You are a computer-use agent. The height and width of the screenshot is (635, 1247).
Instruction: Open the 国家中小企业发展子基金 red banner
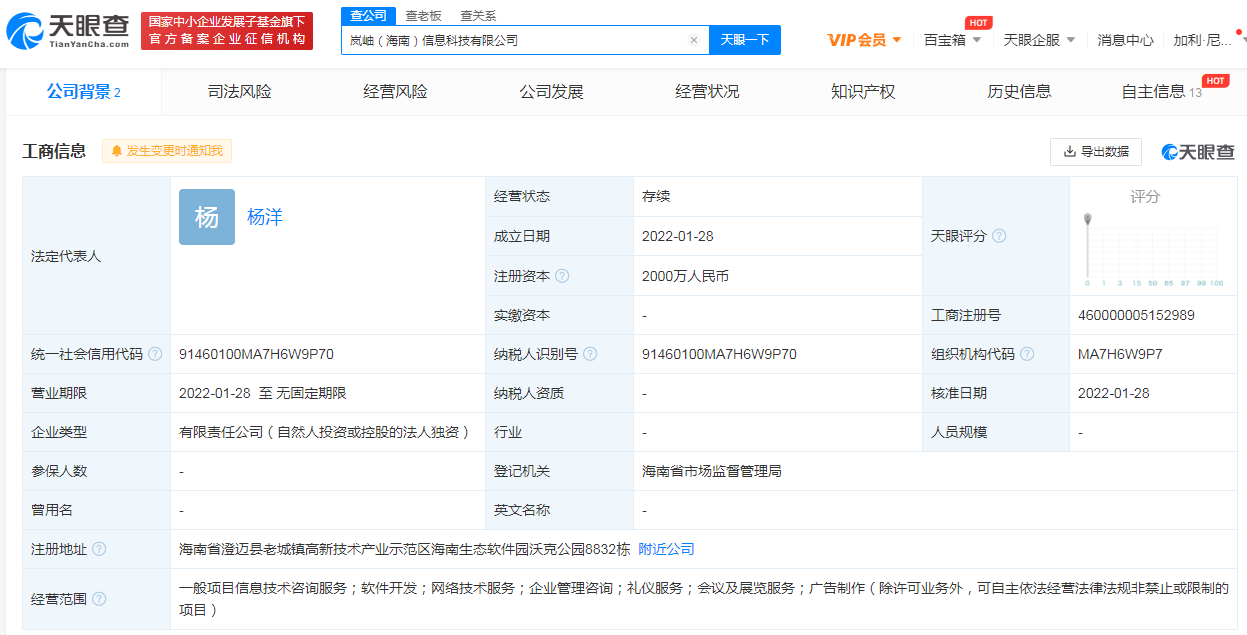[x=227, y=31]
